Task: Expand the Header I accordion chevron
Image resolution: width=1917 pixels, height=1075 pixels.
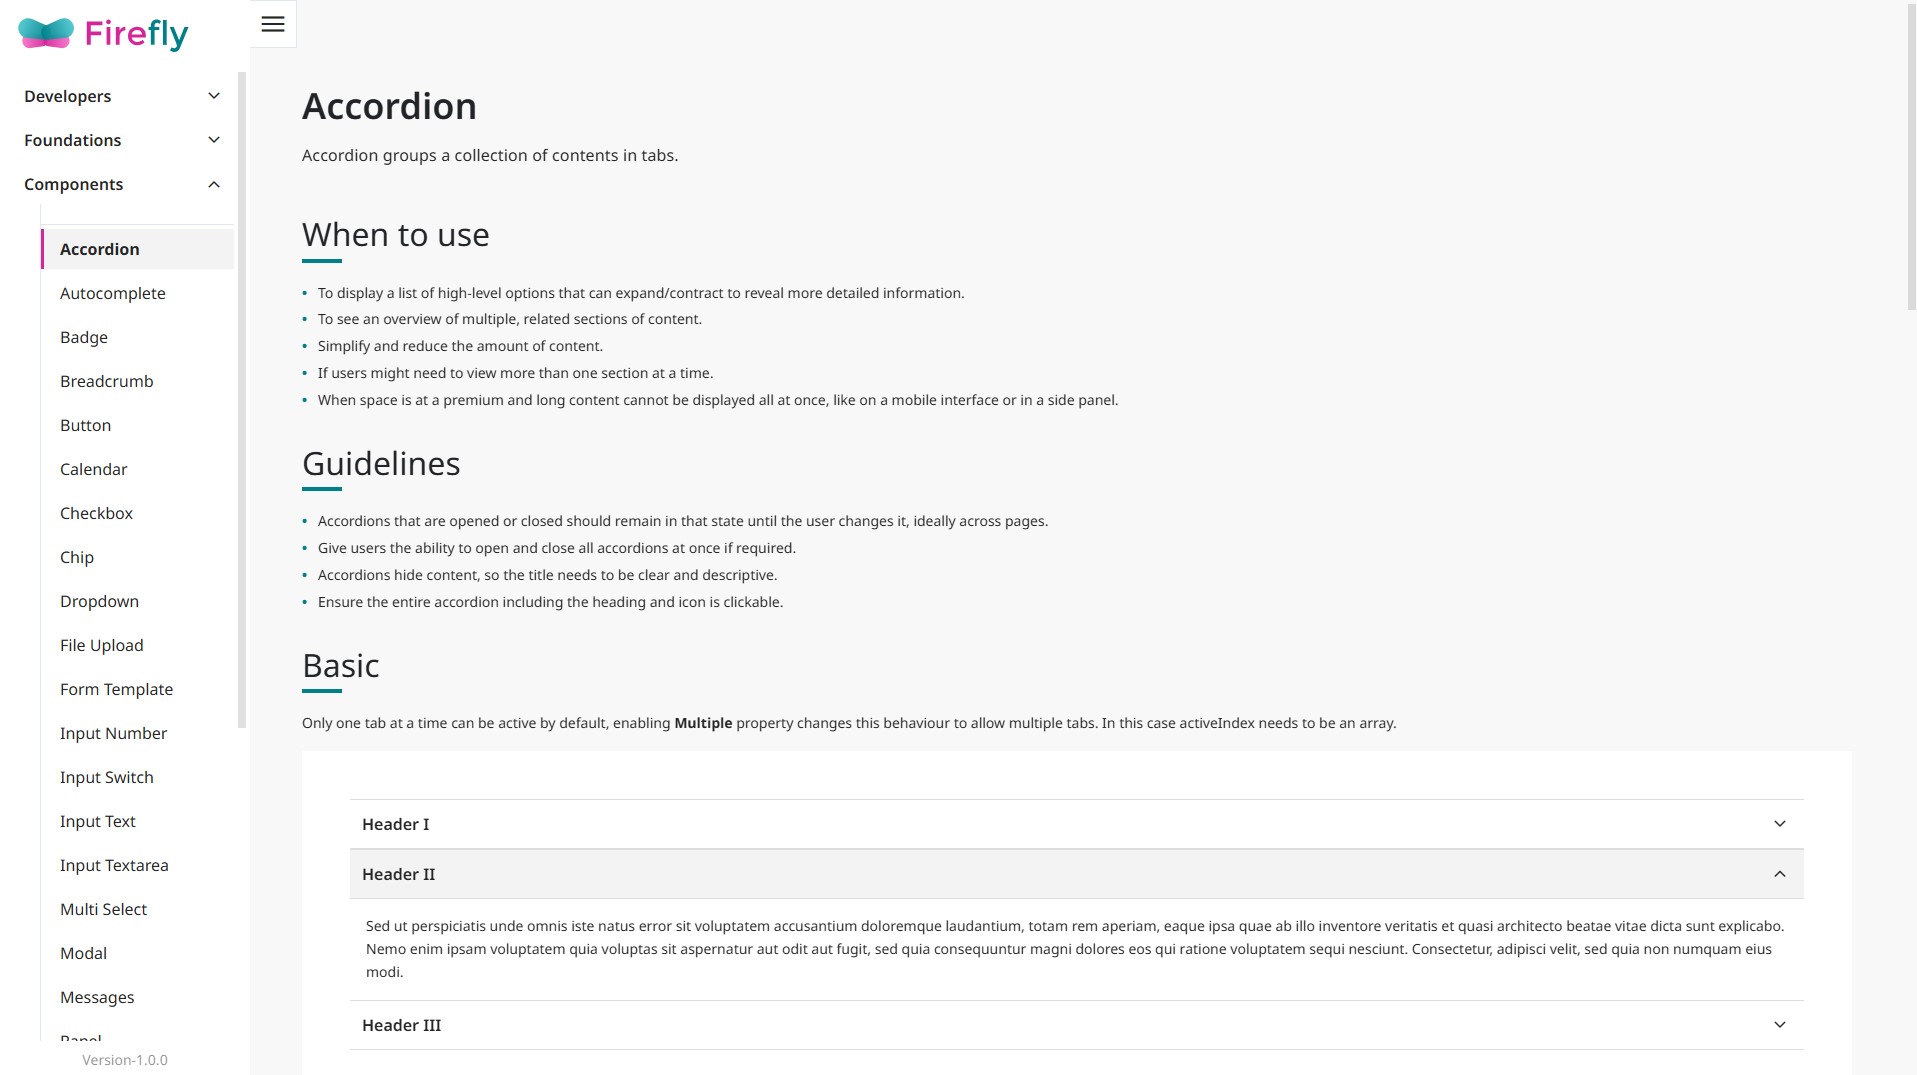Action: click(1779, 824)
